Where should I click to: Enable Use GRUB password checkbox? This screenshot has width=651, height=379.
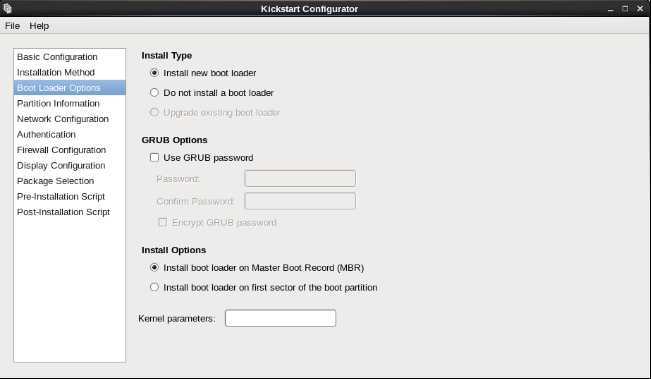154,157
